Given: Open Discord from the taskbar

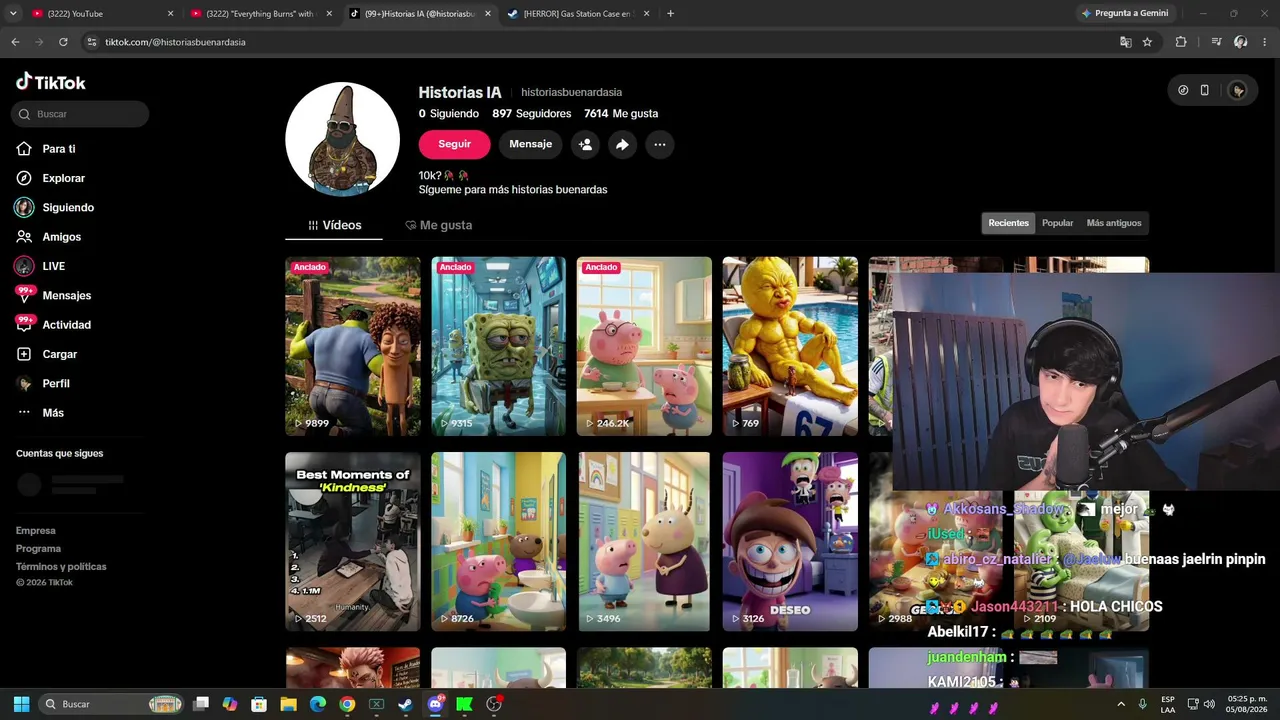Looking at the screenshot, I should click(x=435, y=704).
